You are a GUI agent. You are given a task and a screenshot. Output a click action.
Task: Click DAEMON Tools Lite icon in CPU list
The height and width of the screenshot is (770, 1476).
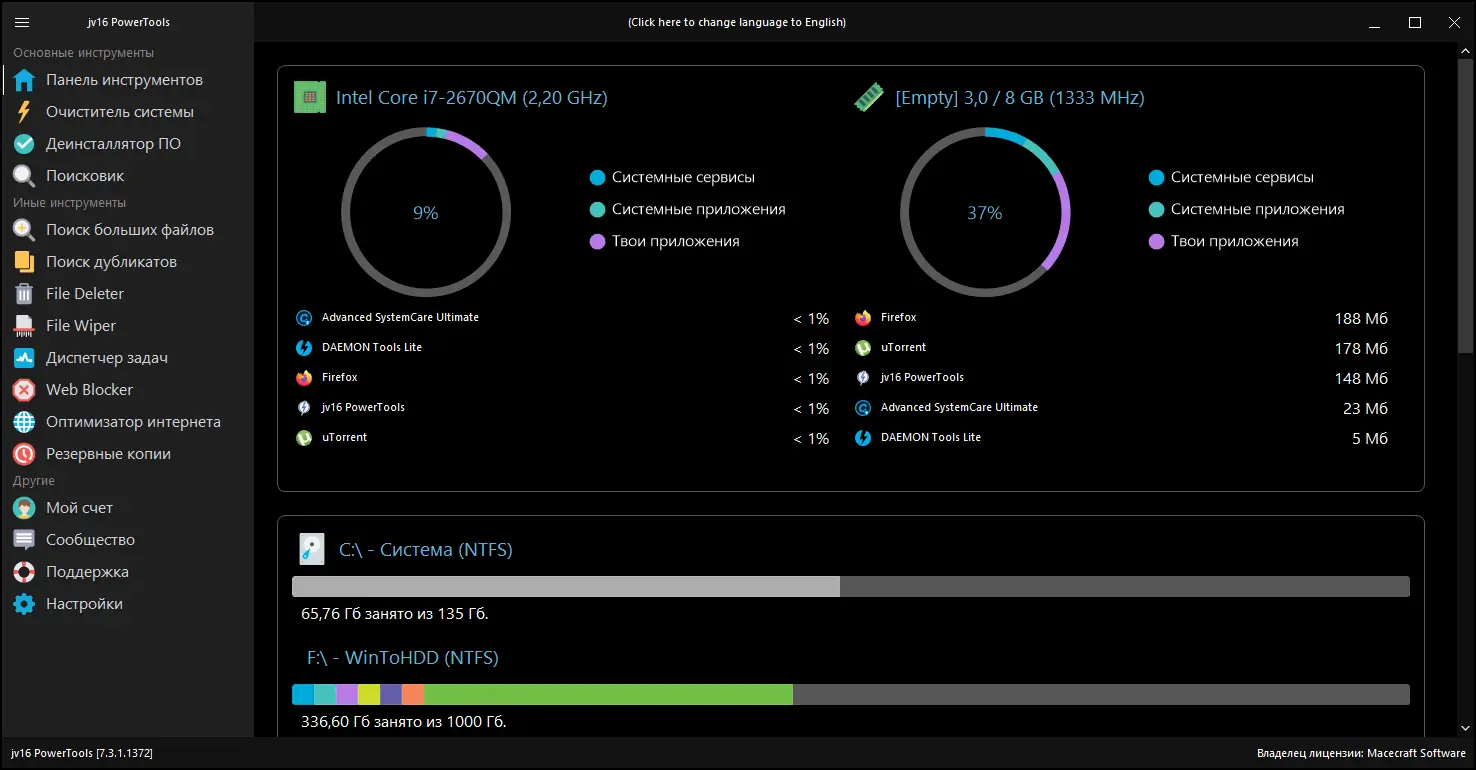coord(304,348)
